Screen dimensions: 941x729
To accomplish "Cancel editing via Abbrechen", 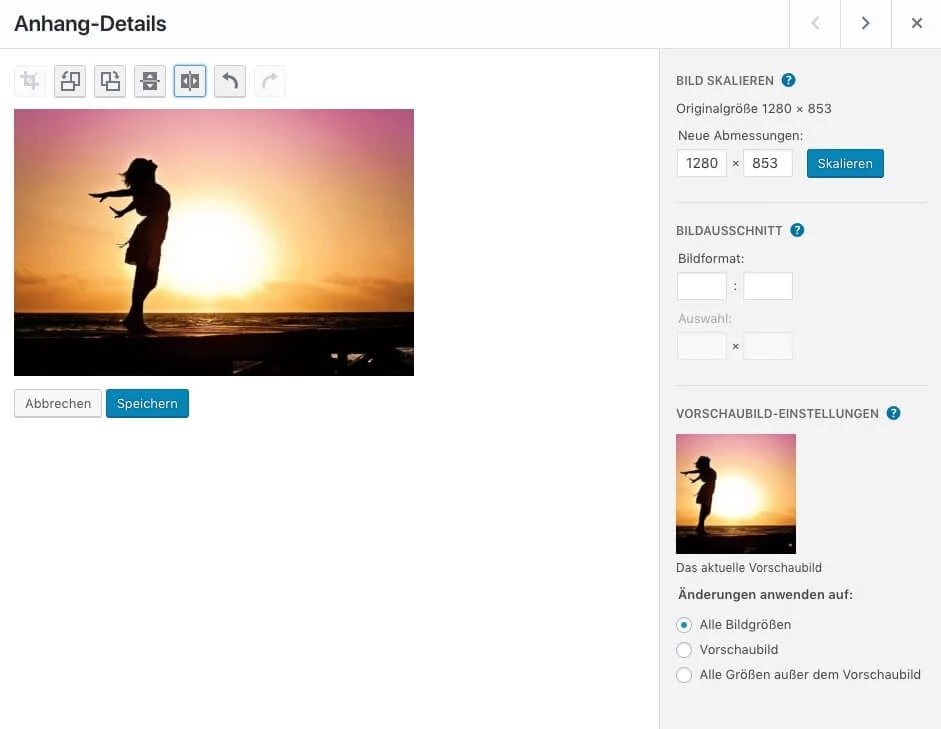I will click(x=57, y=403).
